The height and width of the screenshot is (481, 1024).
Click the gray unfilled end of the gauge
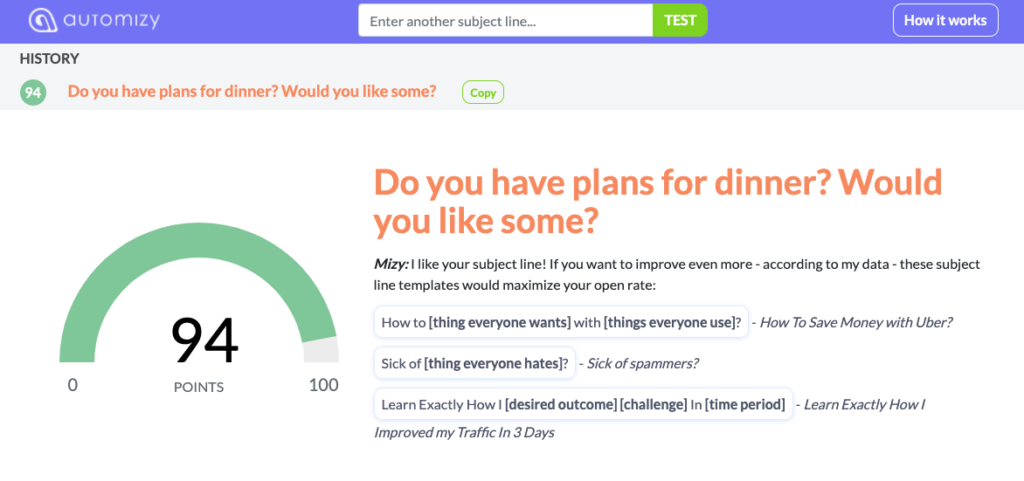point(322,350)
